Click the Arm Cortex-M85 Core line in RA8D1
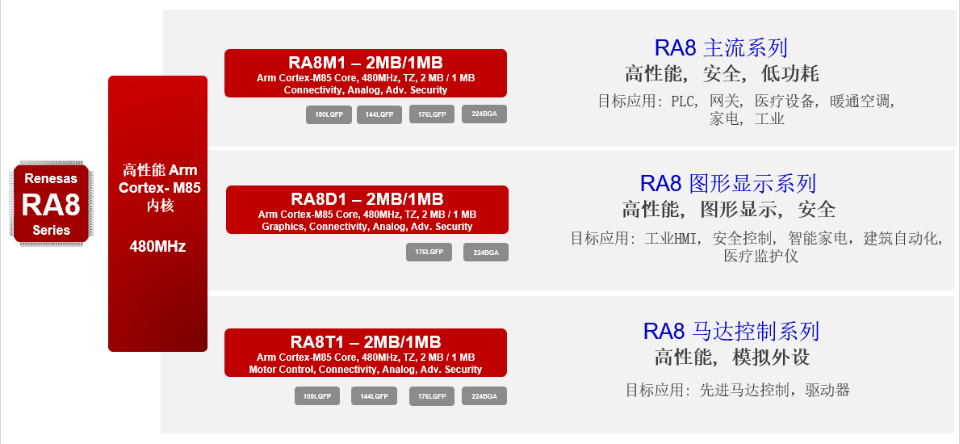960x444 pixels. [x=367, y=214]
